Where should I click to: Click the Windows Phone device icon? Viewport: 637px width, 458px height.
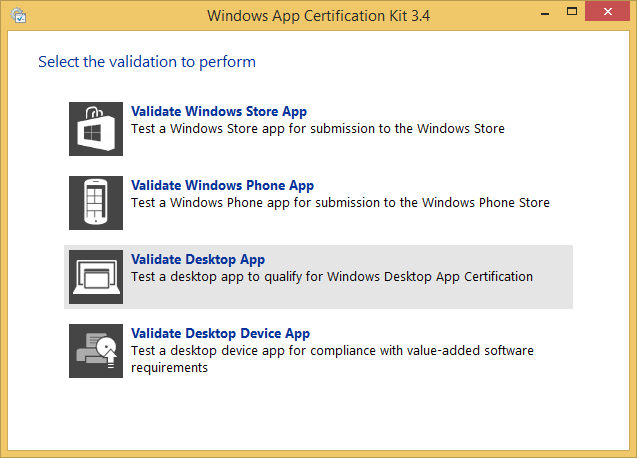96,203
